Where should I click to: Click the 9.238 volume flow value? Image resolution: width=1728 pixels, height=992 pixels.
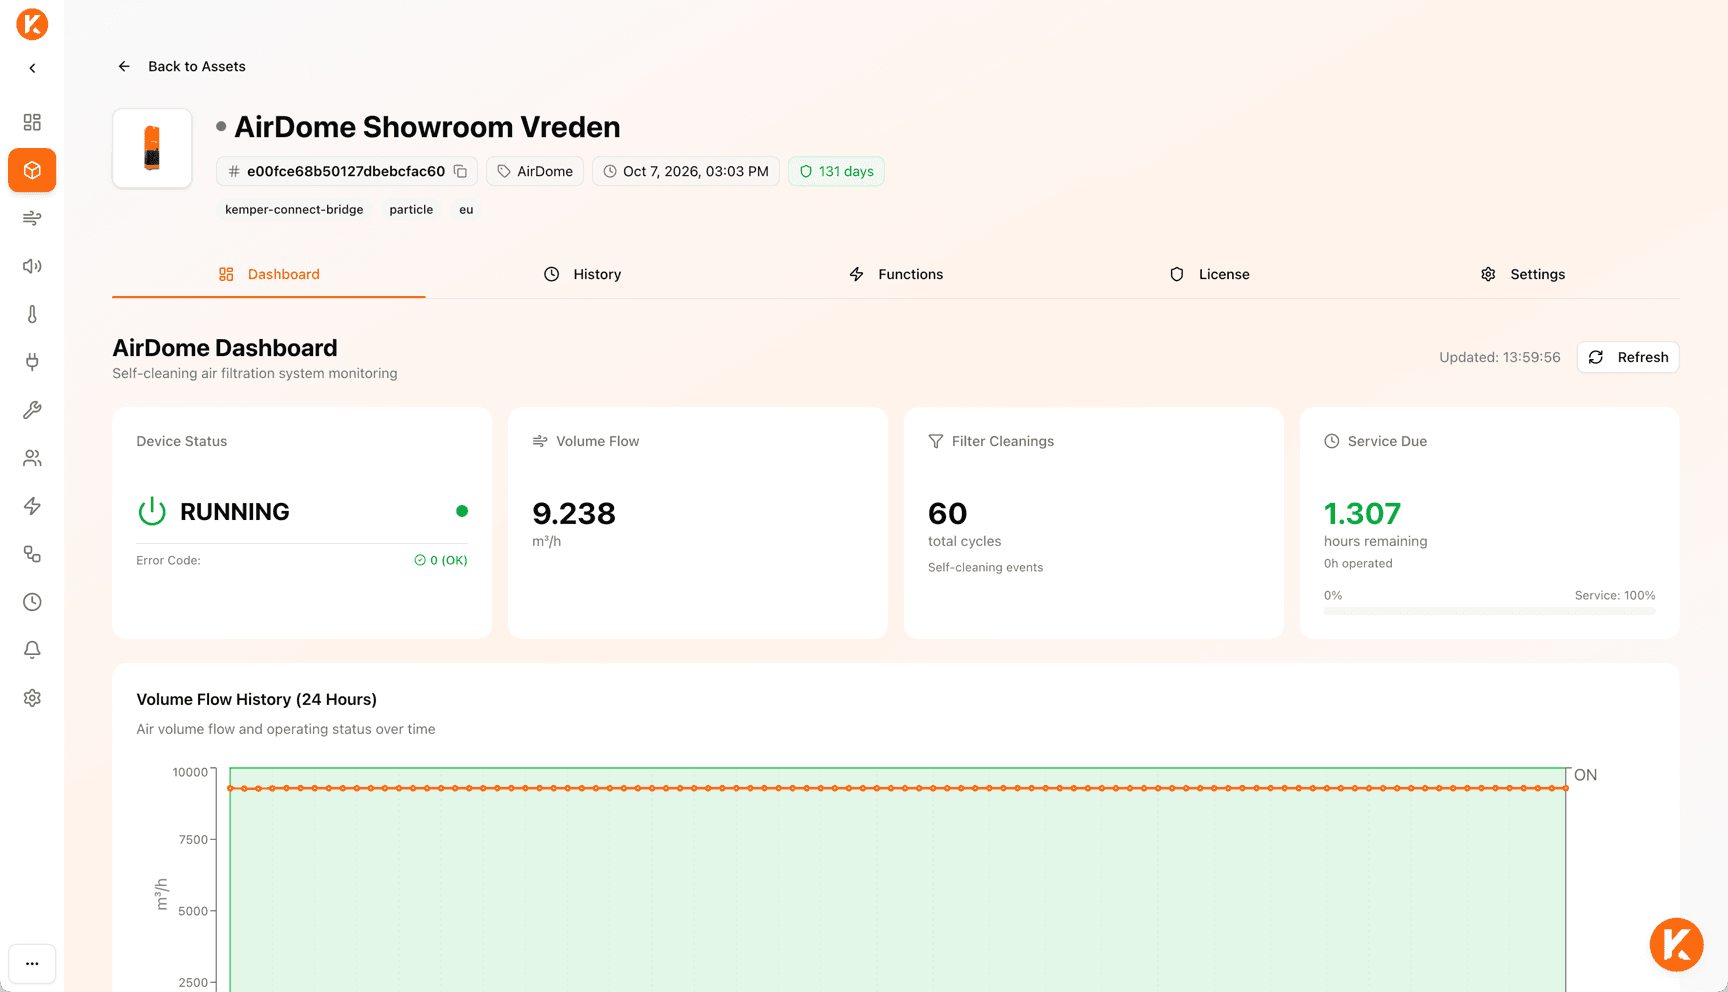point(574,513)
